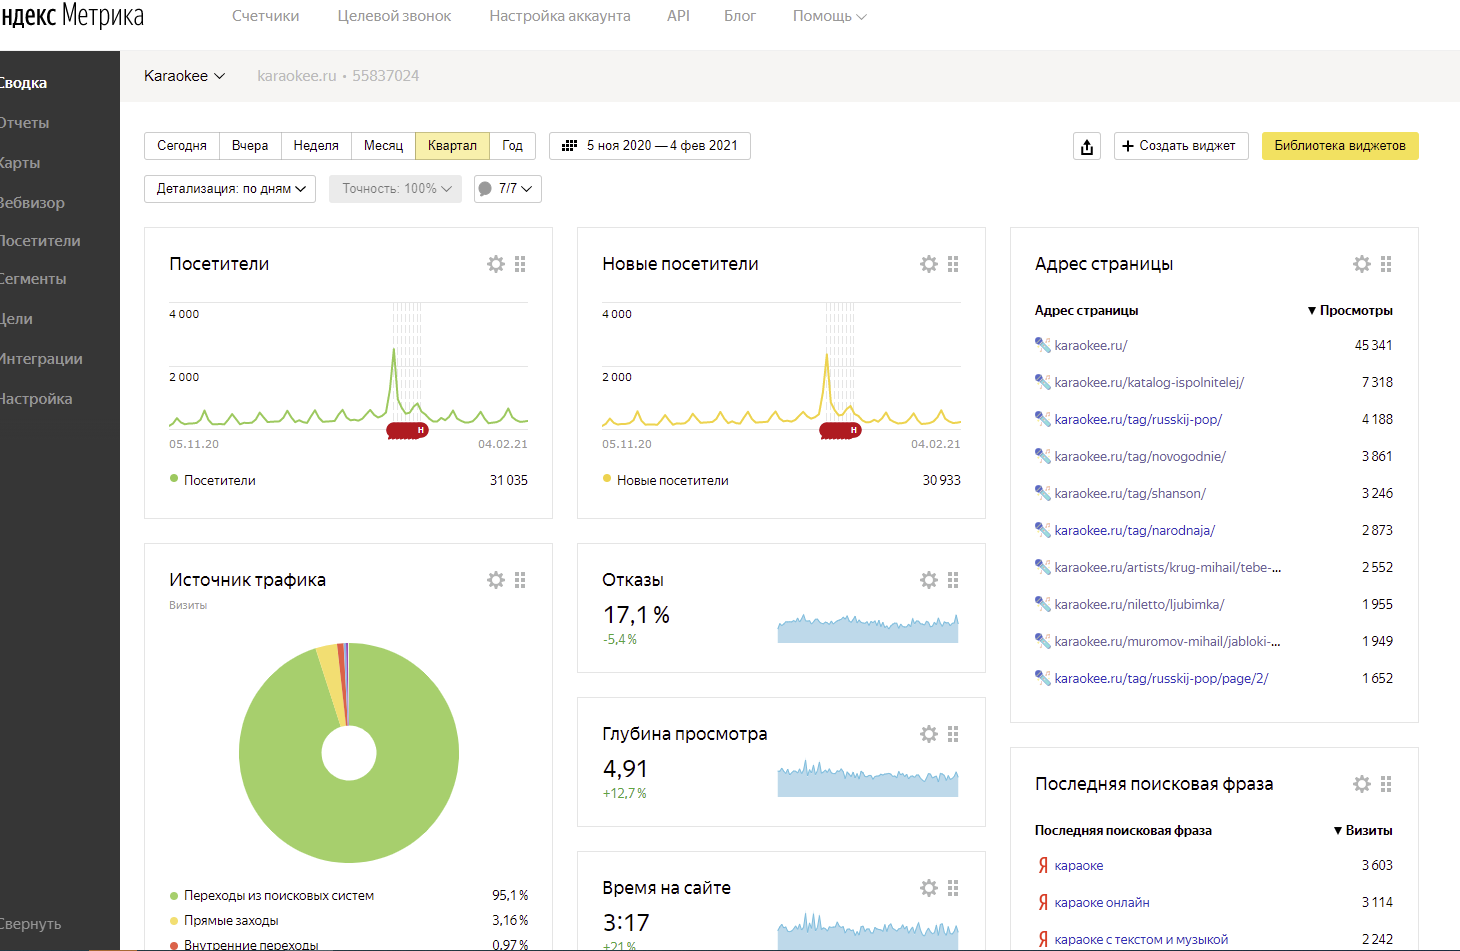The image size is (1460, 951).
Task: Select the Неделя period option
Action: tap(316, 146)
